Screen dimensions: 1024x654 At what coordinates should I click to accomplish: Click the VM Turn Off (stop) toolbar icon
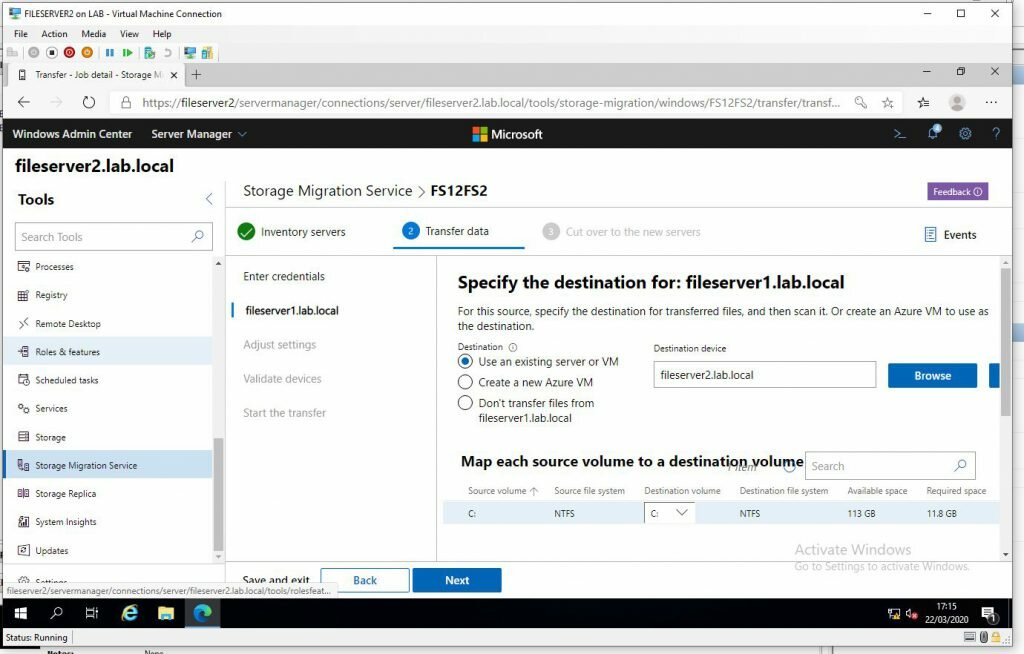pos(52,53)
